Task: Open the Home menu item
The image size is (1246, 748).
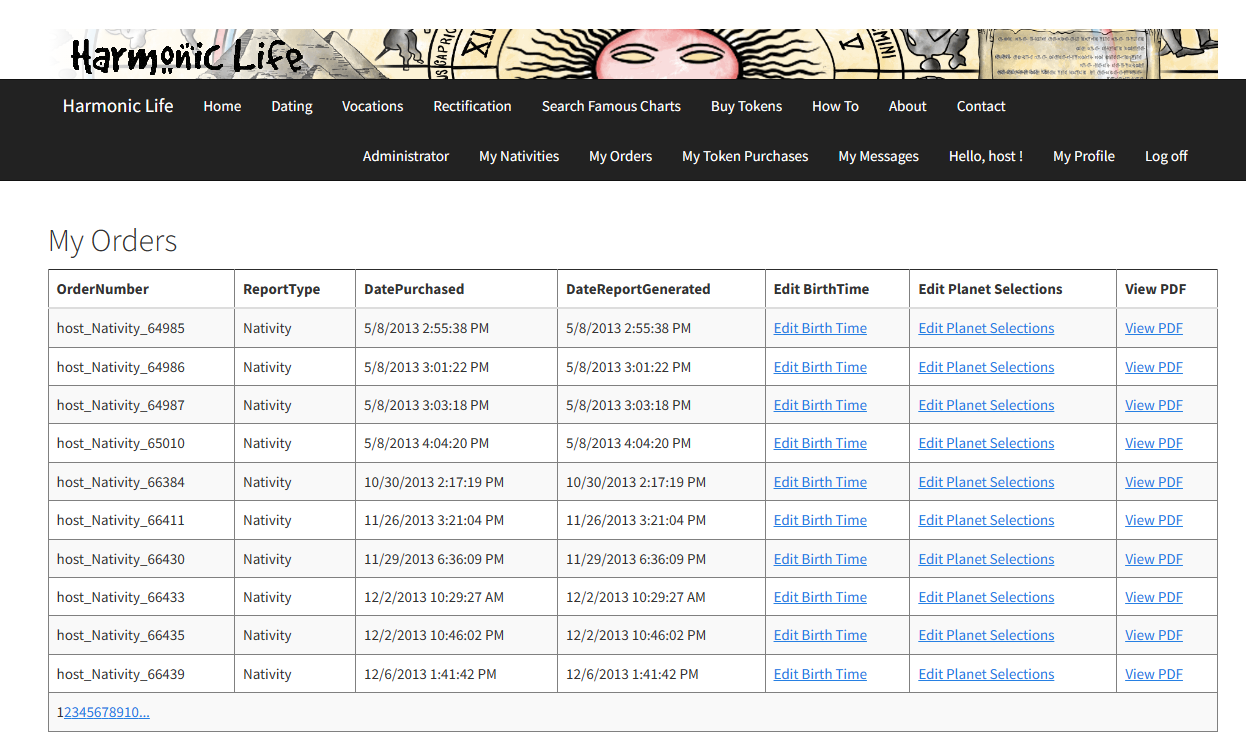Action: [x=222, y=106]
